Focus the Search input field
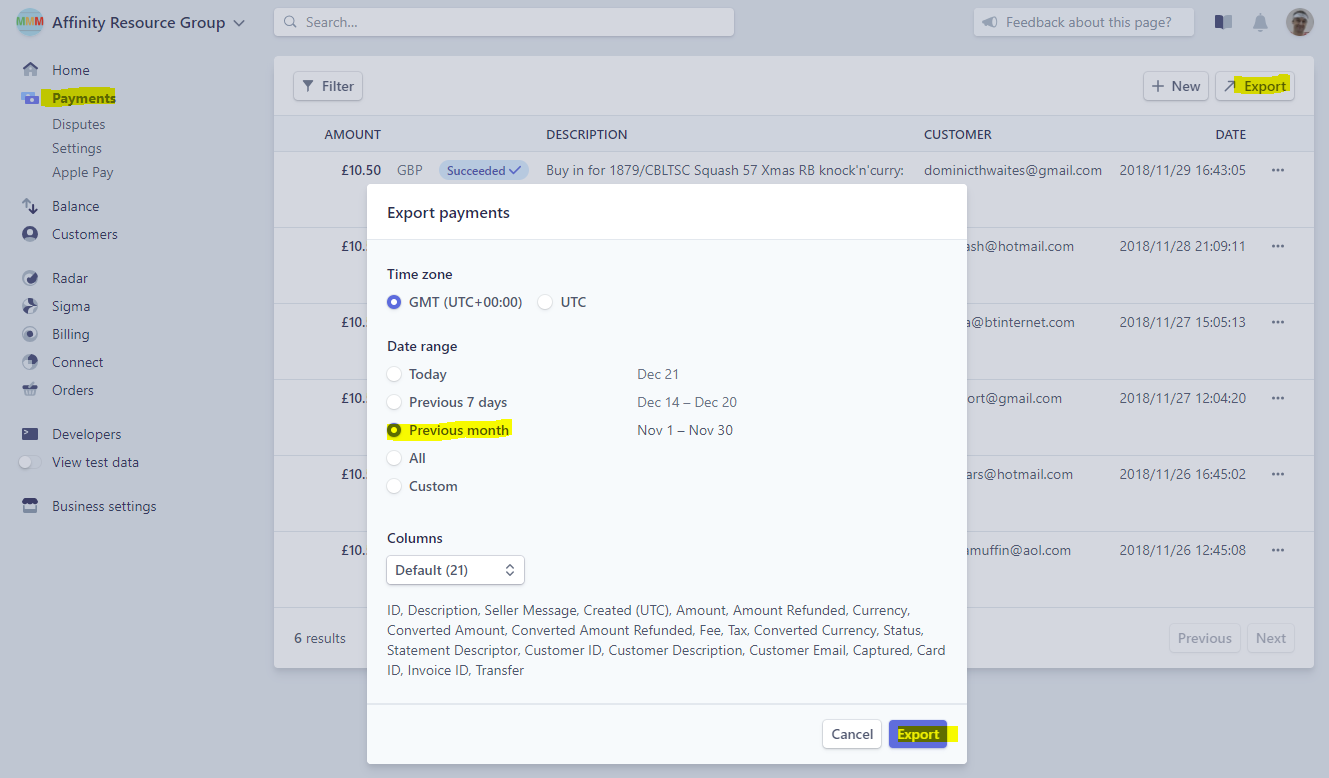1329x778 pixels. tap(504, 22)
